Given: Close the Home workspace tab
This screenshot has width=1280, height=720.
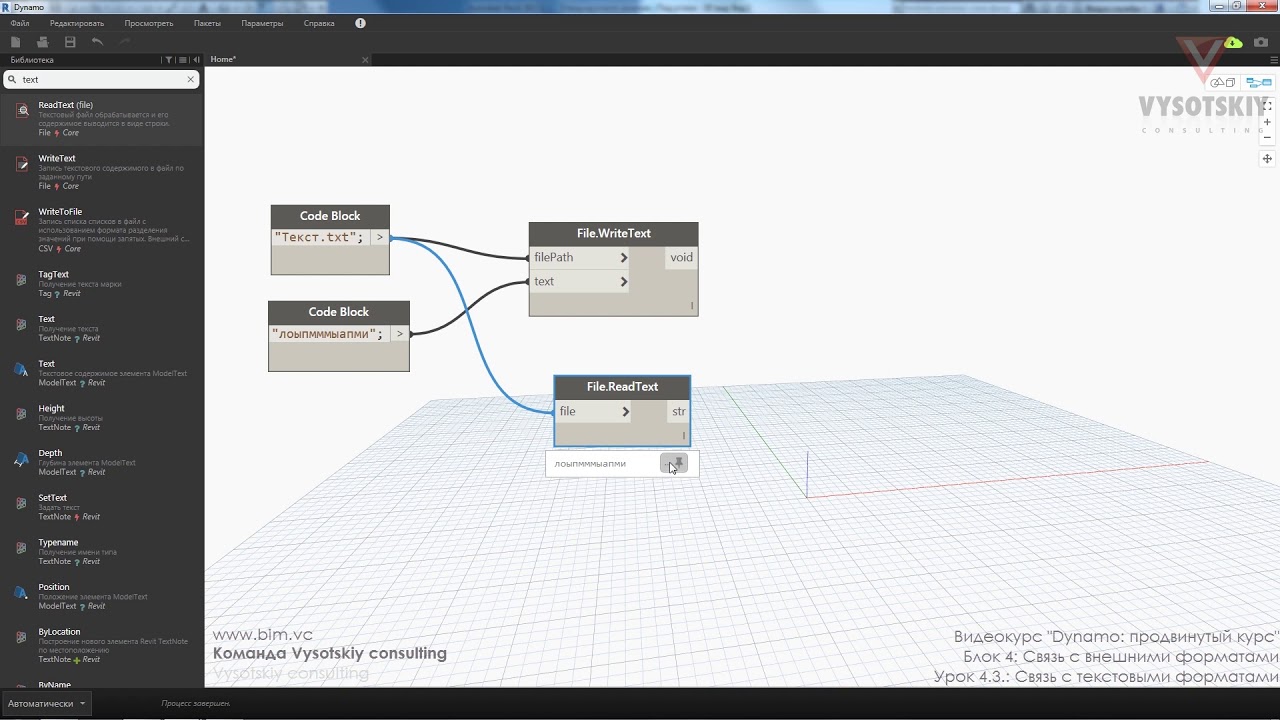Looking at the screenshot, I should (x=365, y=60).
